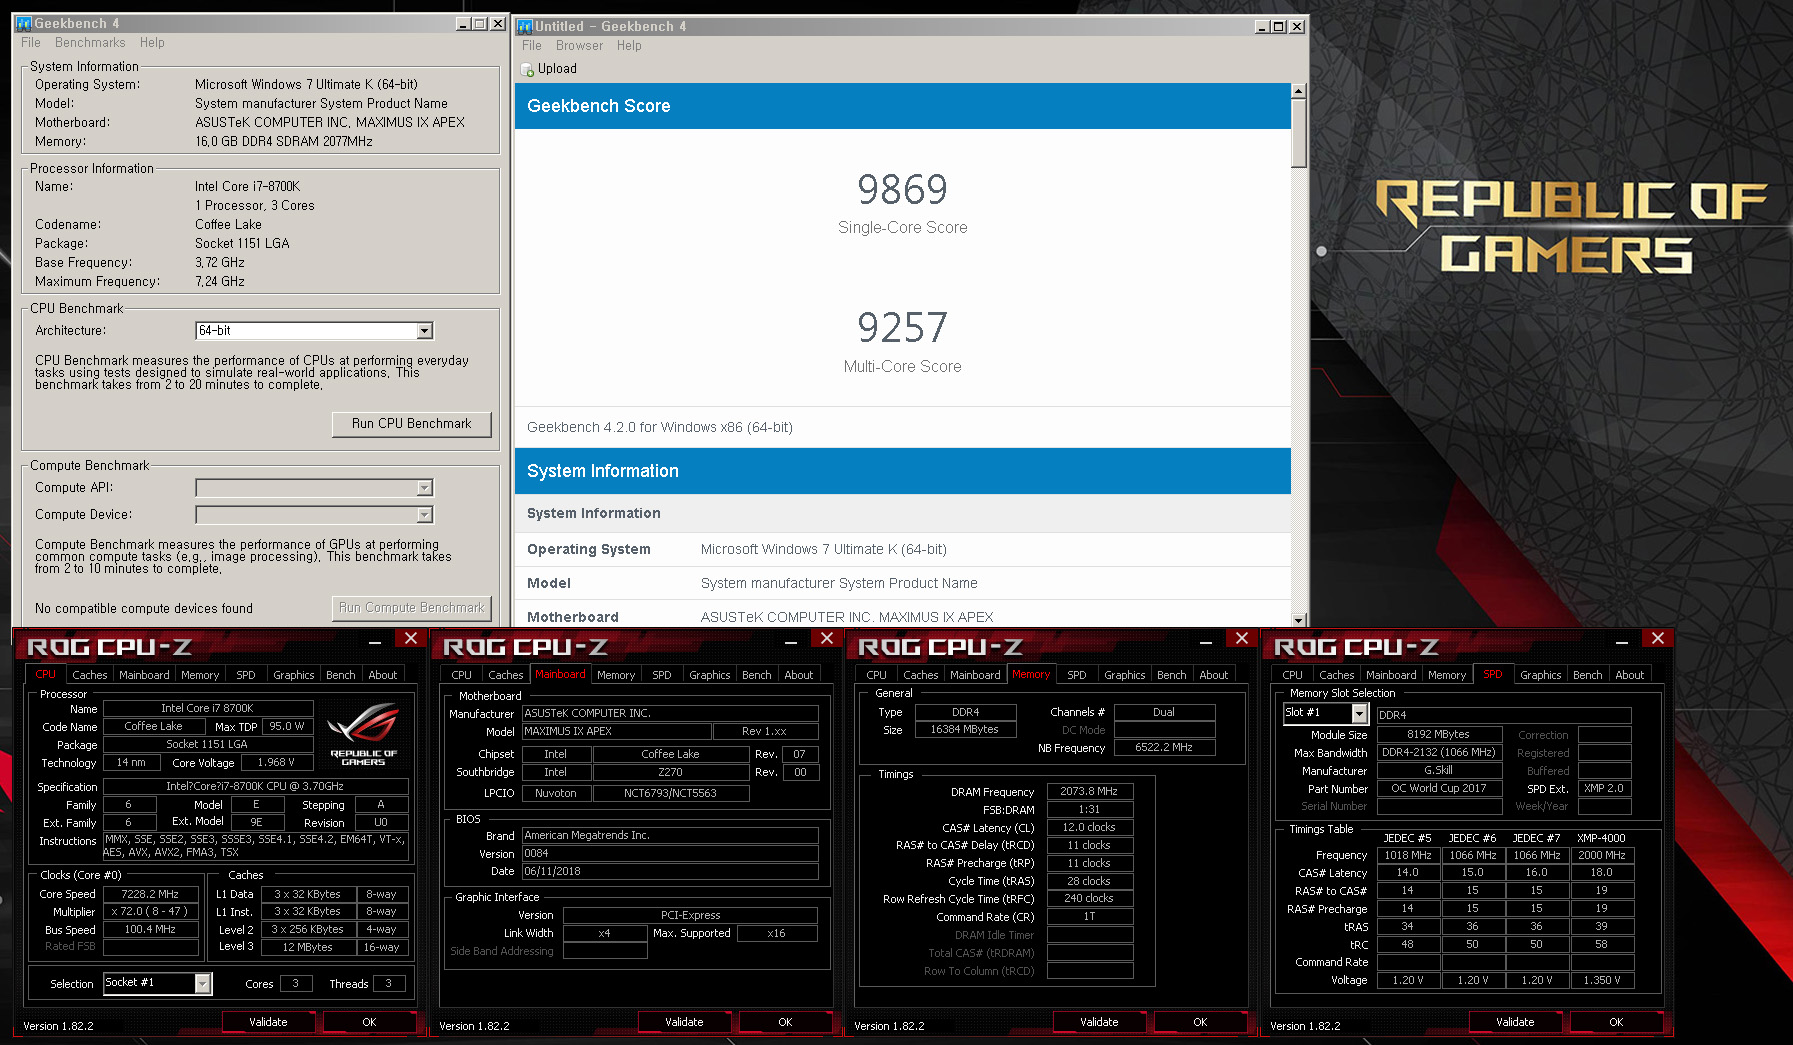Screen dimensions: 1793x1045
Task: Minimize the CPU-Z Memory window
Action: pos(1206,642)
